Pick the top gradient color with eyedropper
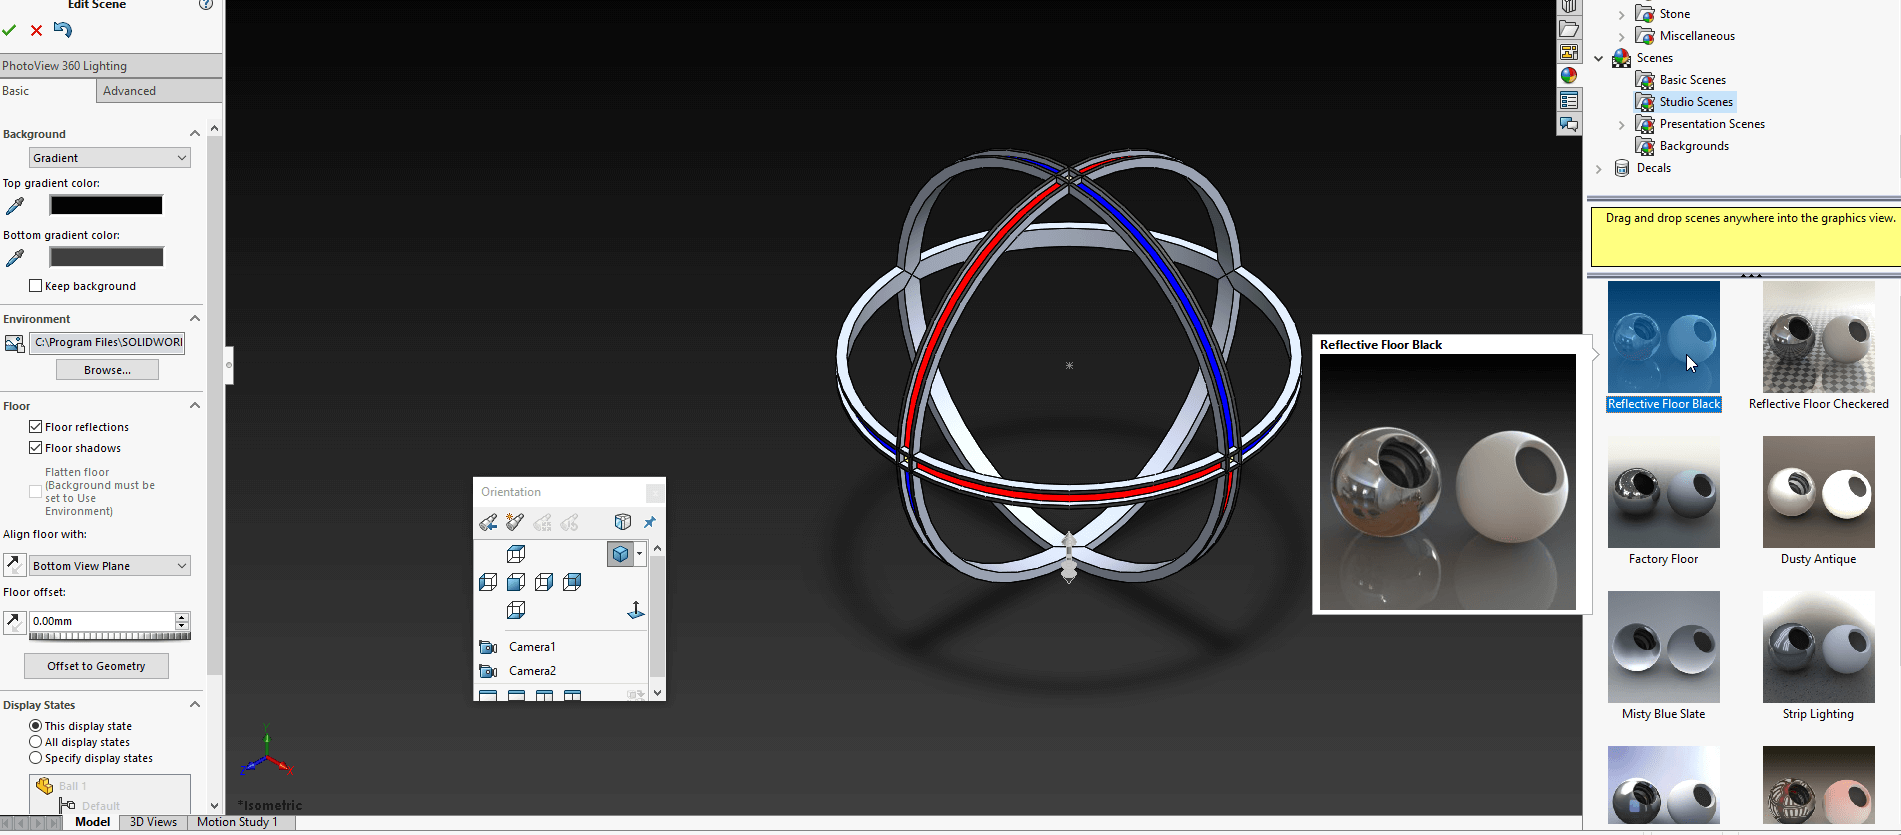Viewport: 1901px width, 835px height. click(x=15, y=206)
